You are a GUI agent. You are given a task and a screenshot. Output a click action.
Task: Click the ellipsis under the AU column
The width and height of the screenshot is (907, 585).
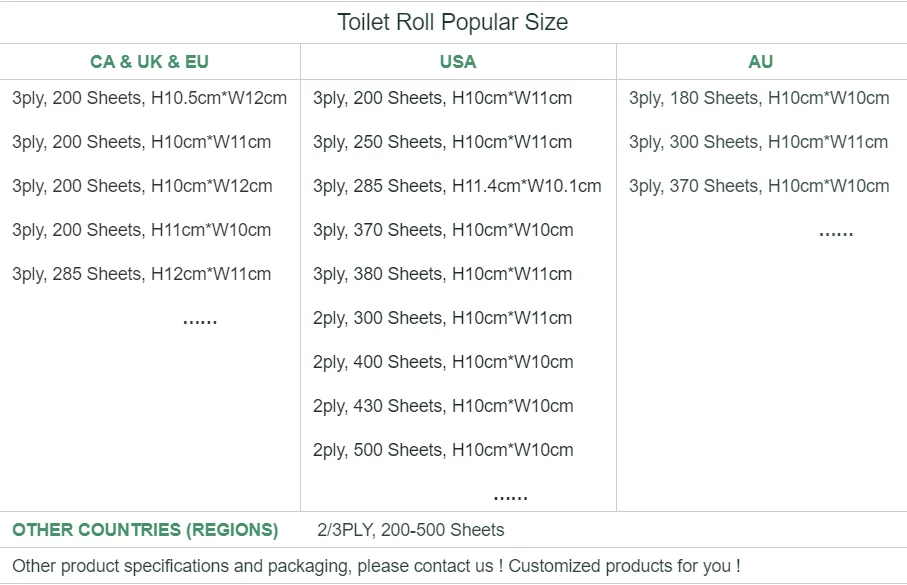tap(836, 232)
